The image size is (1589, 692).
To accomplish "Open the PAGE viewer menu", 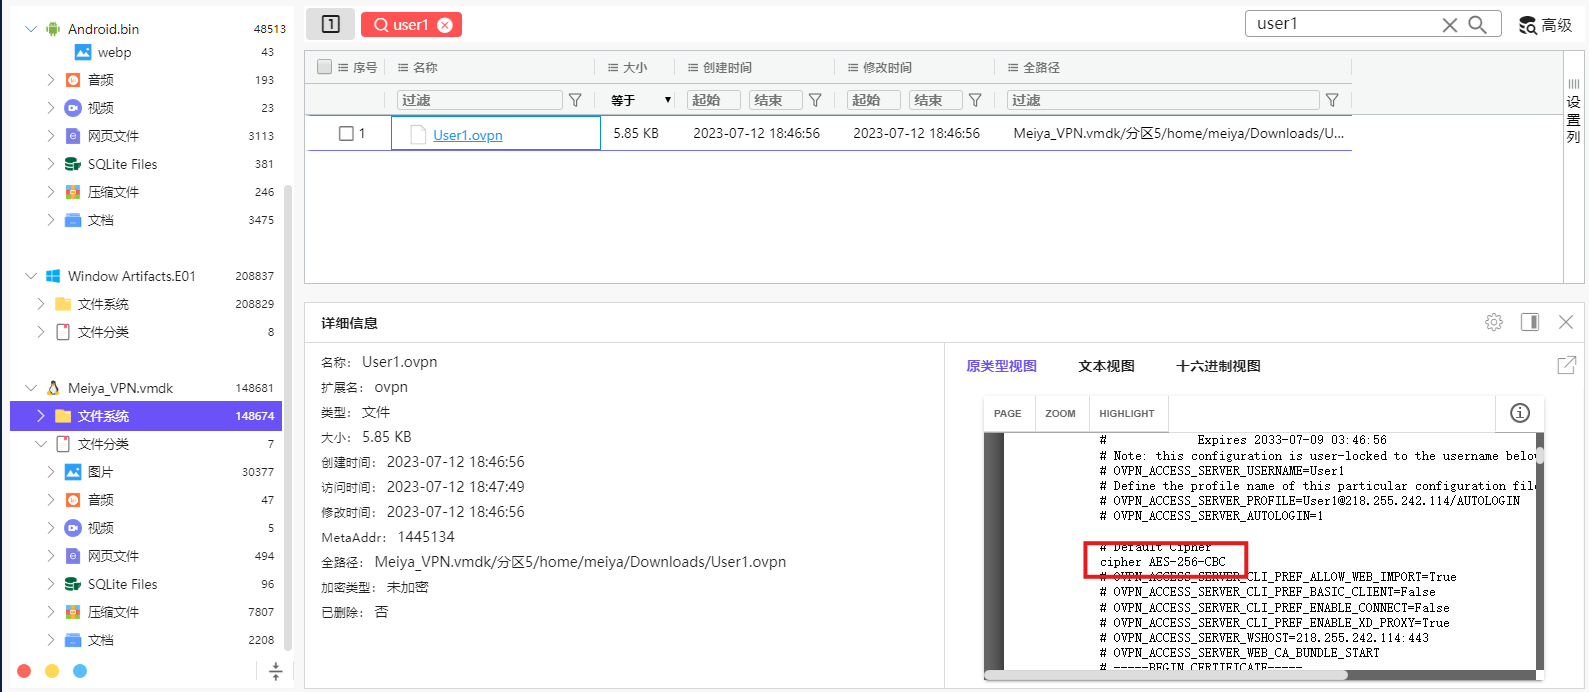I will (1008, 413).
